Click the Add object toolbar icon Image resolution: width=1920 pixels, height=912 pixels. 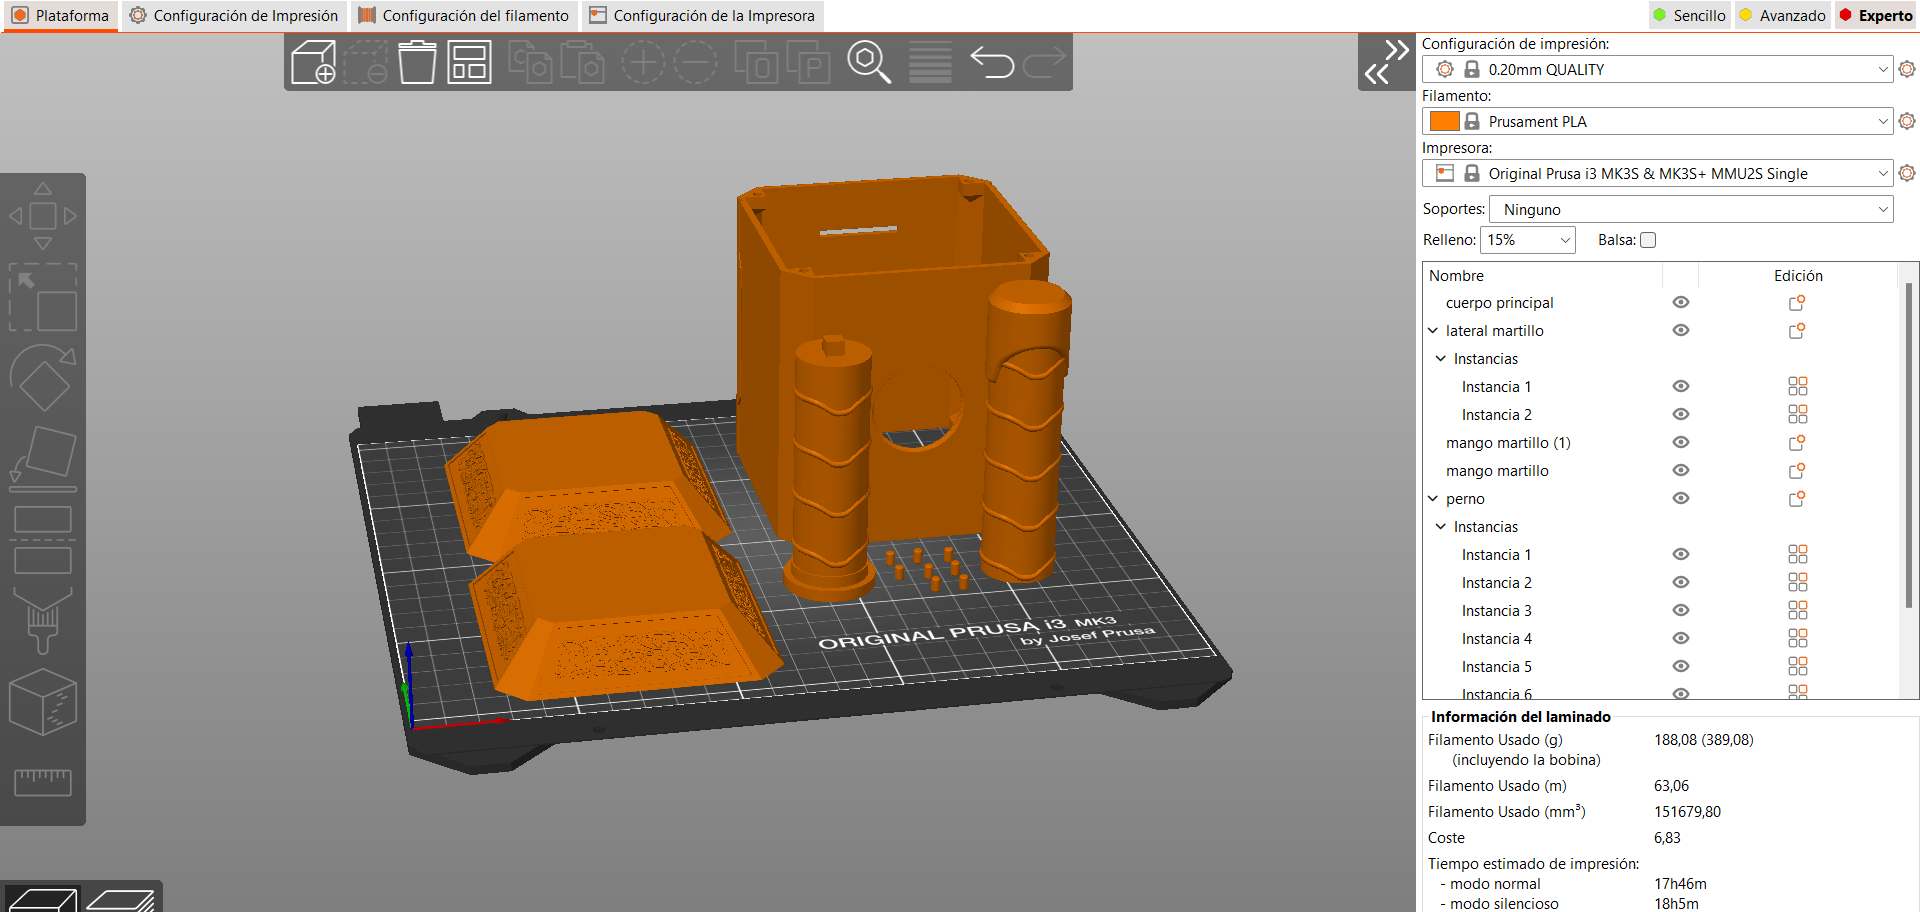pos(313,62)
